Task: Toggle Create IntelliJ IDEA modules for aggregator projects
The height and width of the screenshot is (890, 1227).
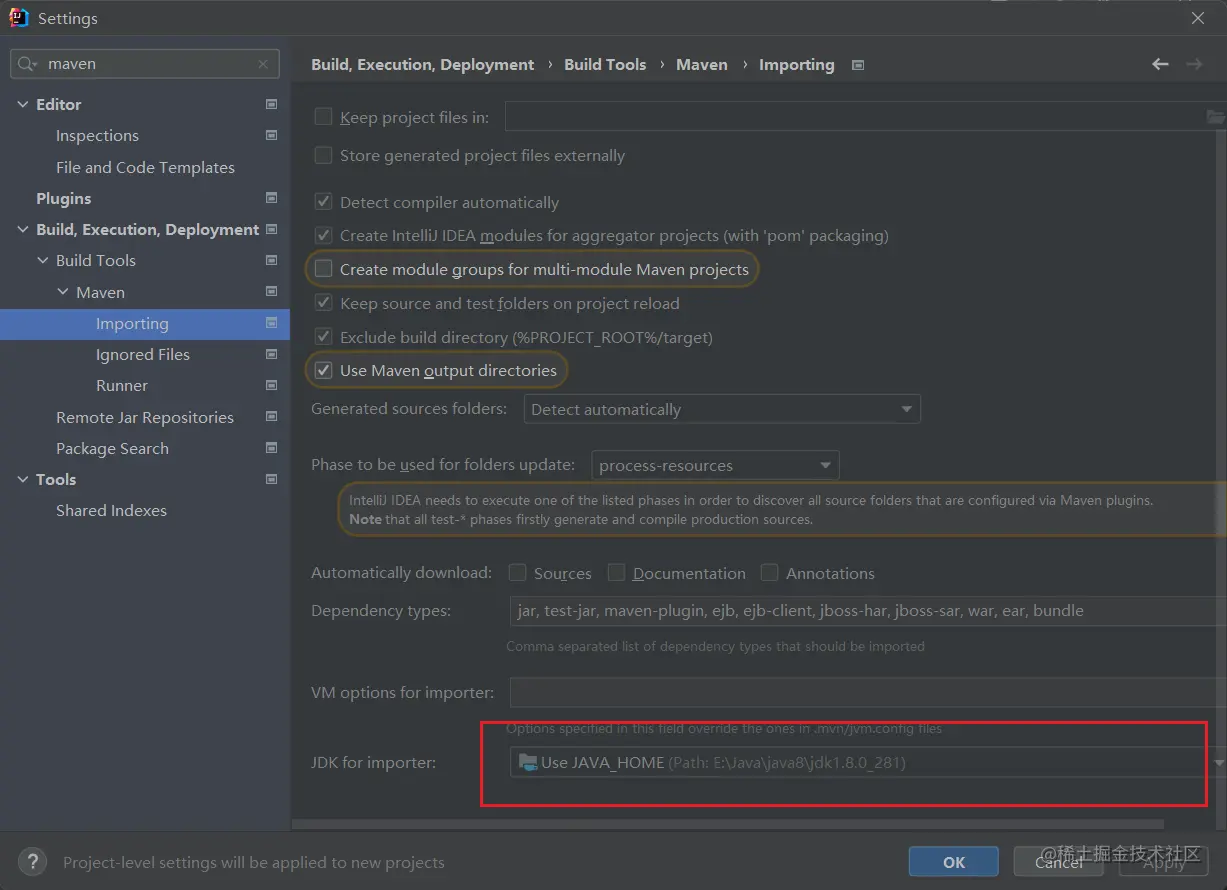Action: pyautogui.click(x=323, y=235)
